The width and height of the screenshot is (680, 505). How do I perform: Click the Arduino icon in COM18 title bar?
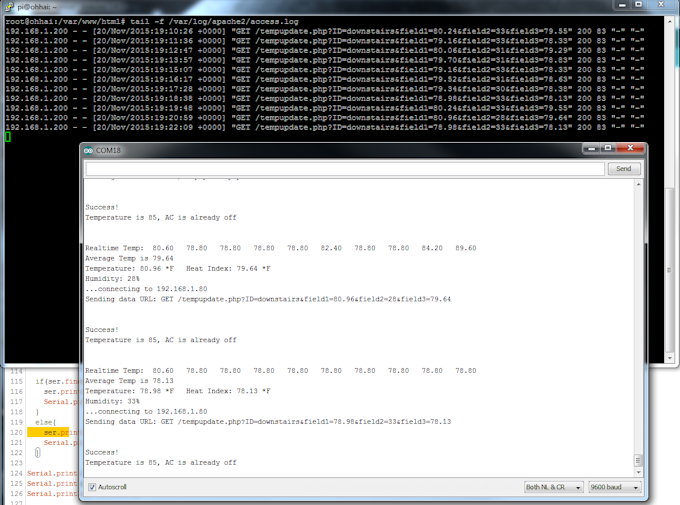pos(88,151)
